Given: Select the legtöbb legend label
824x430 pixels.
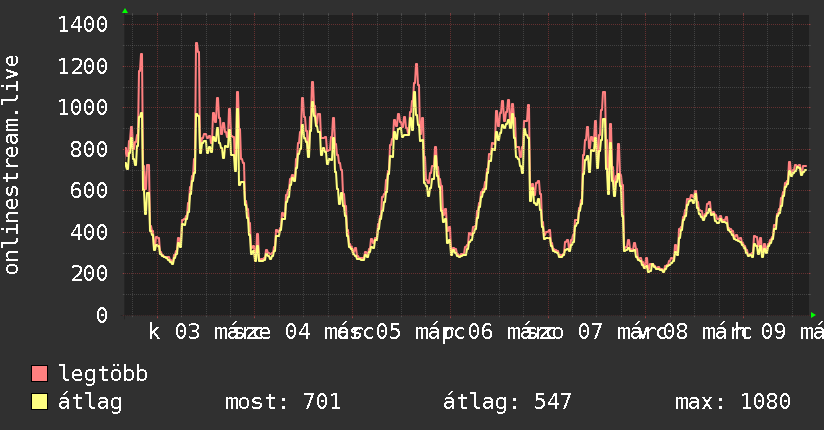Looking at the screenshot, I should click(103, 374).
